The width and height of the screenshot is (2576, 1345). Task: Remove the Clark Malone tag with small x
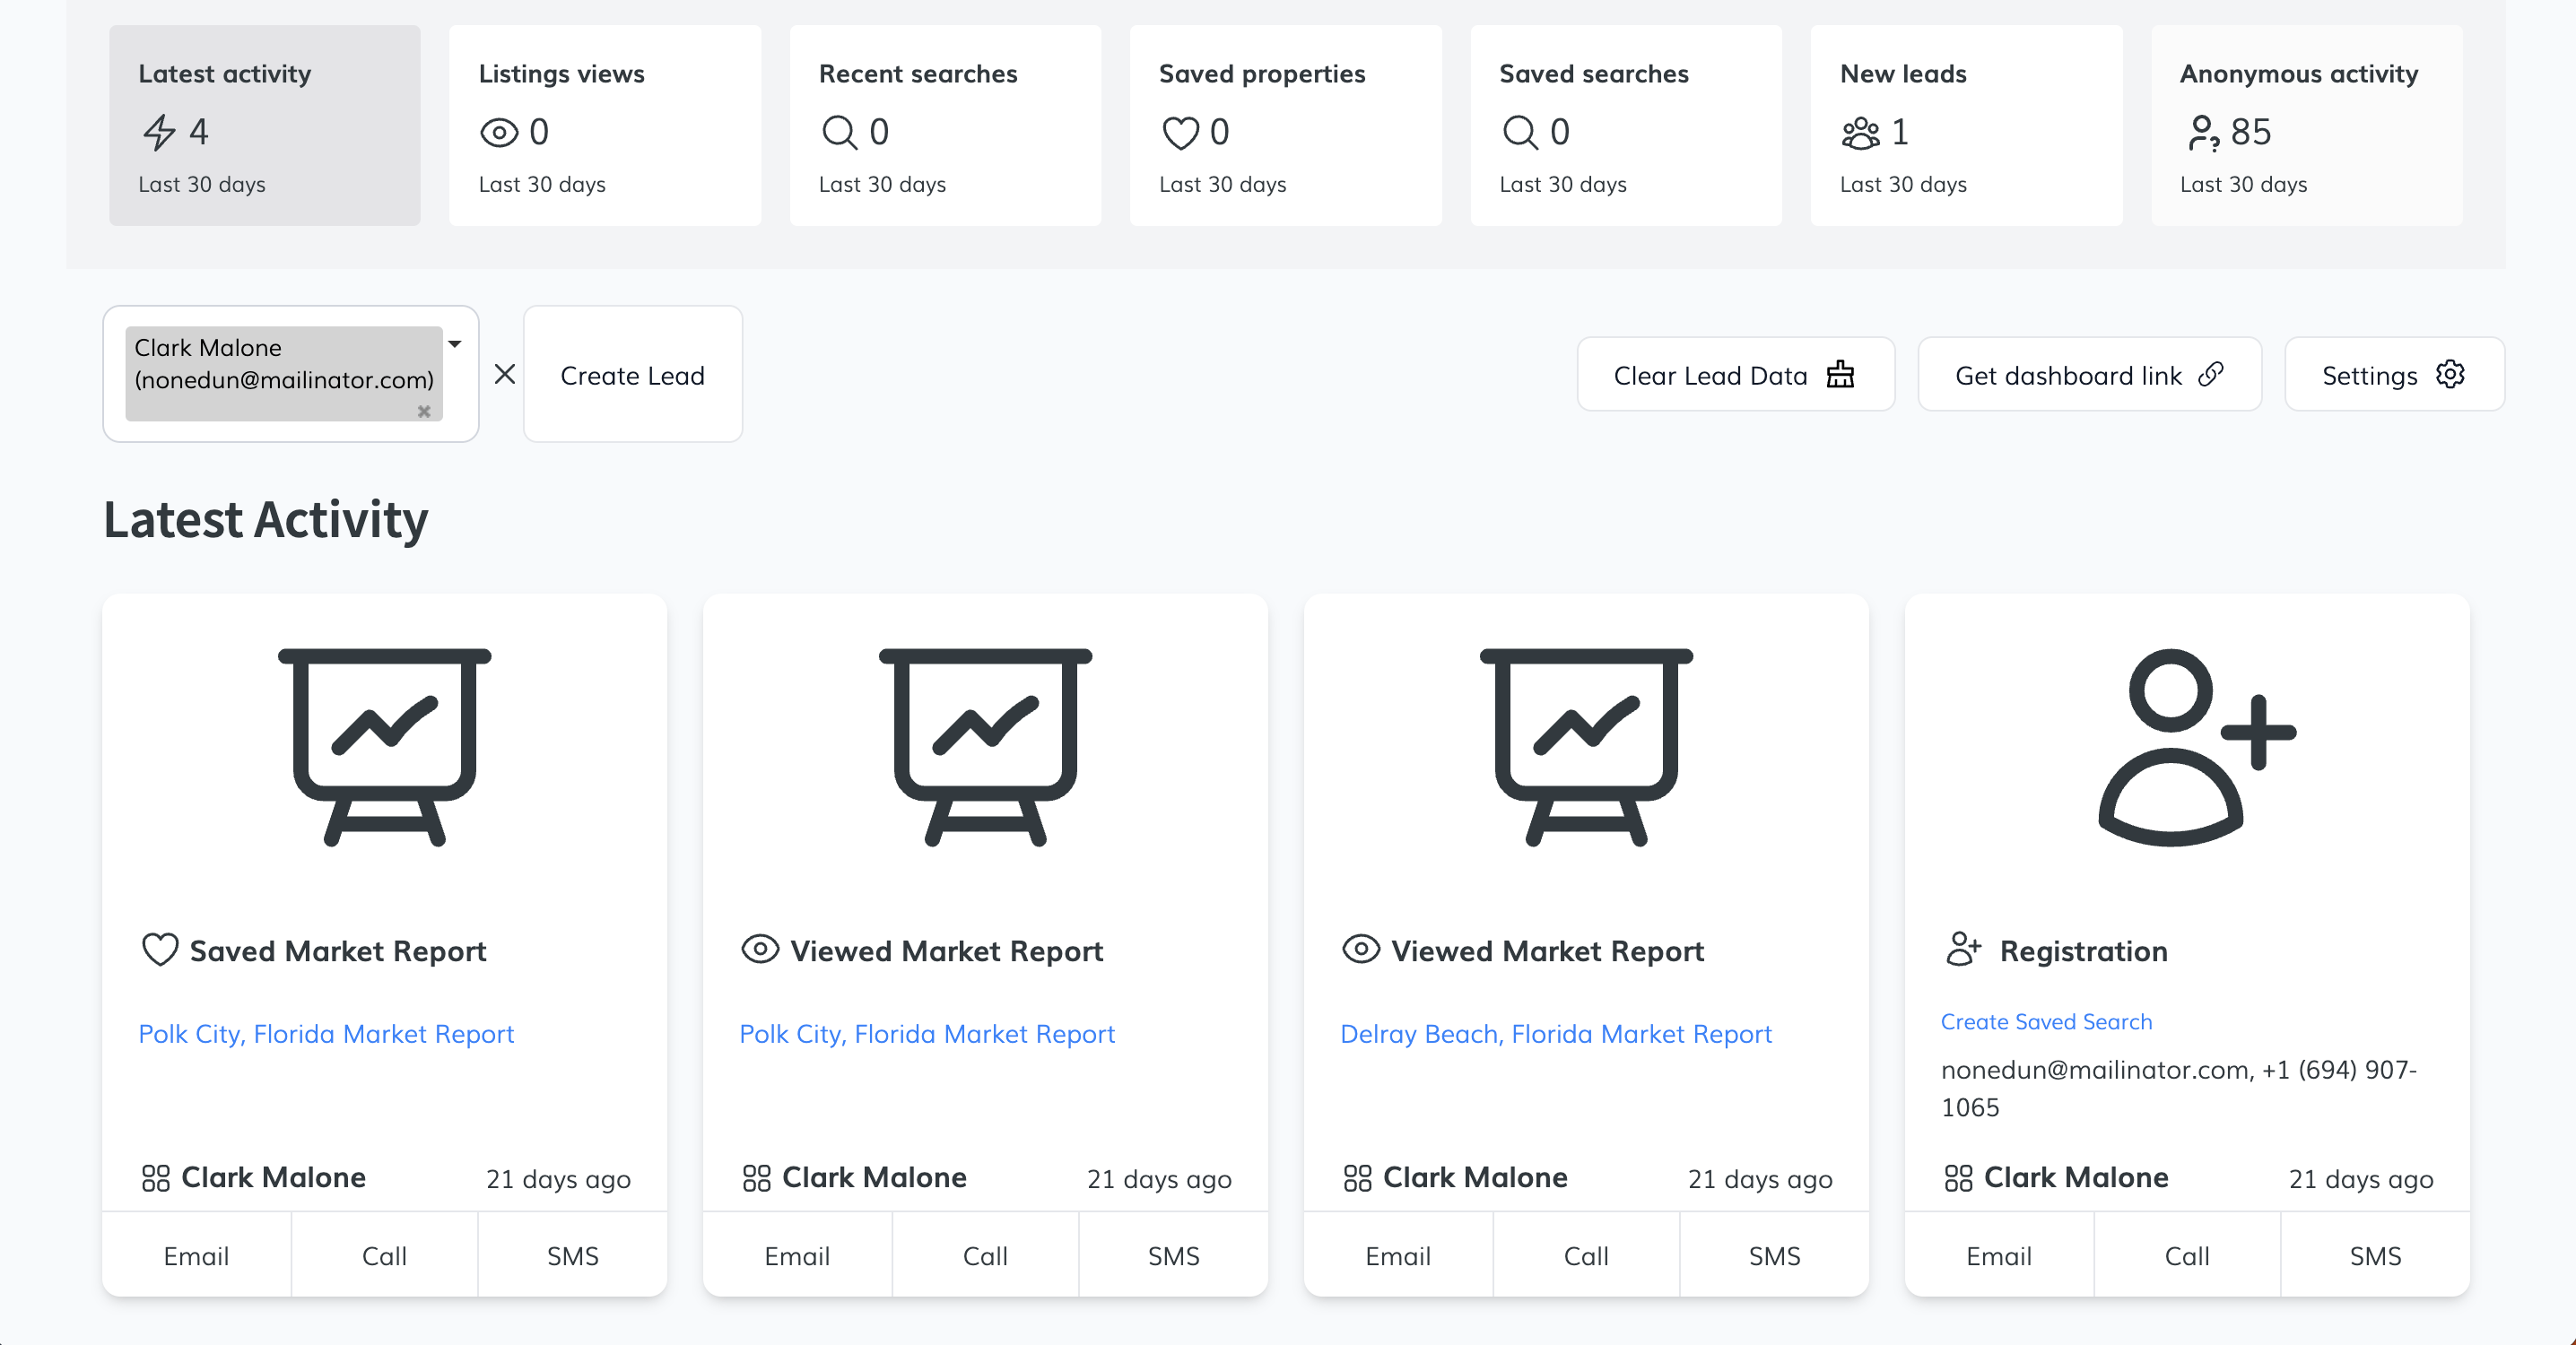coord(424,411)
